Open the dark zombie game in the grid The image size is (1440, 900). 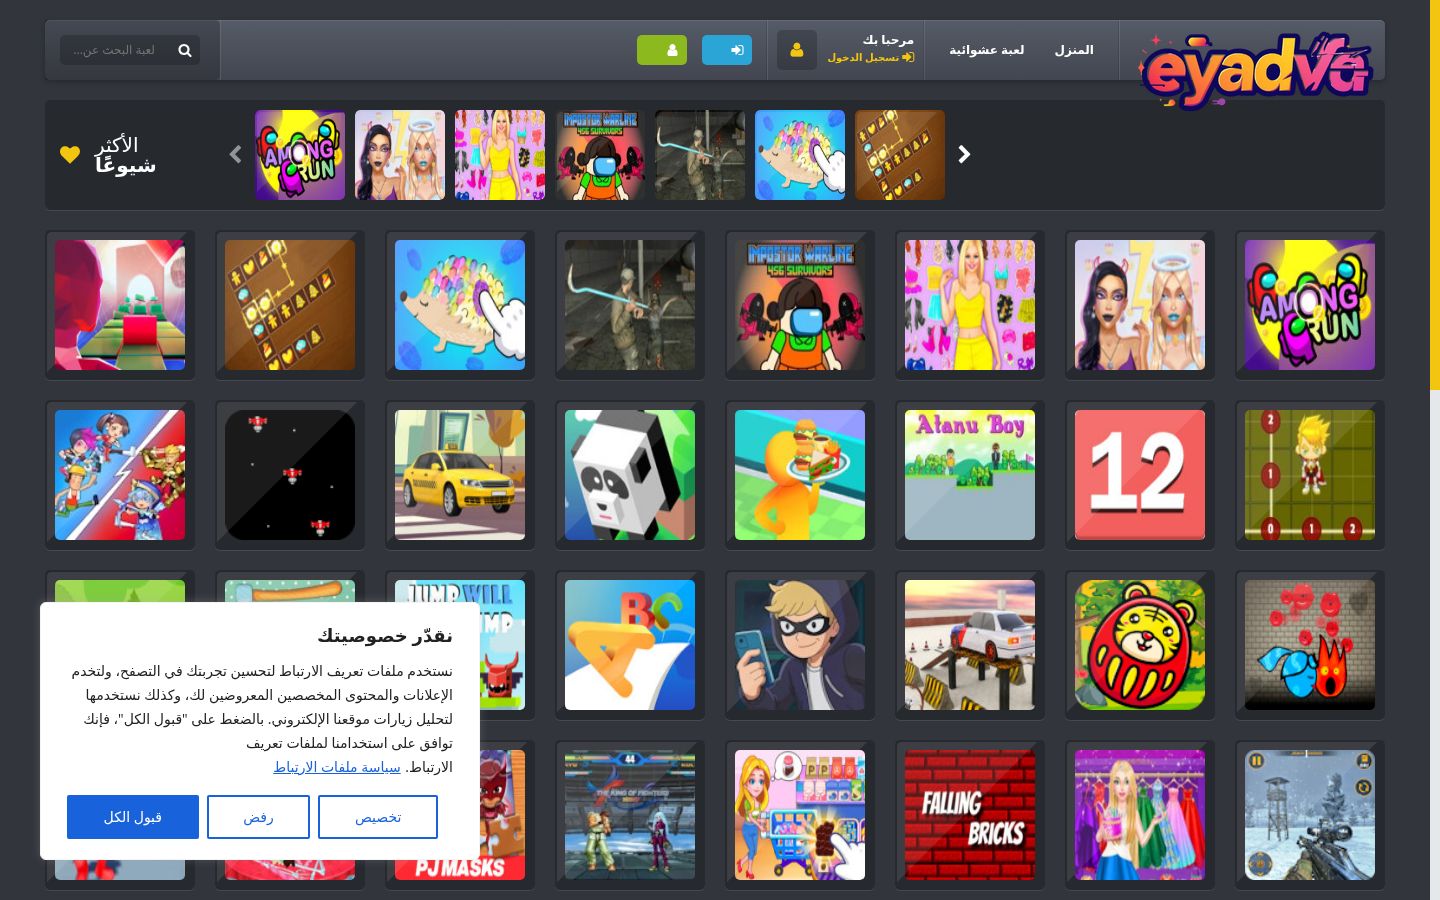[x=630, y=305]
